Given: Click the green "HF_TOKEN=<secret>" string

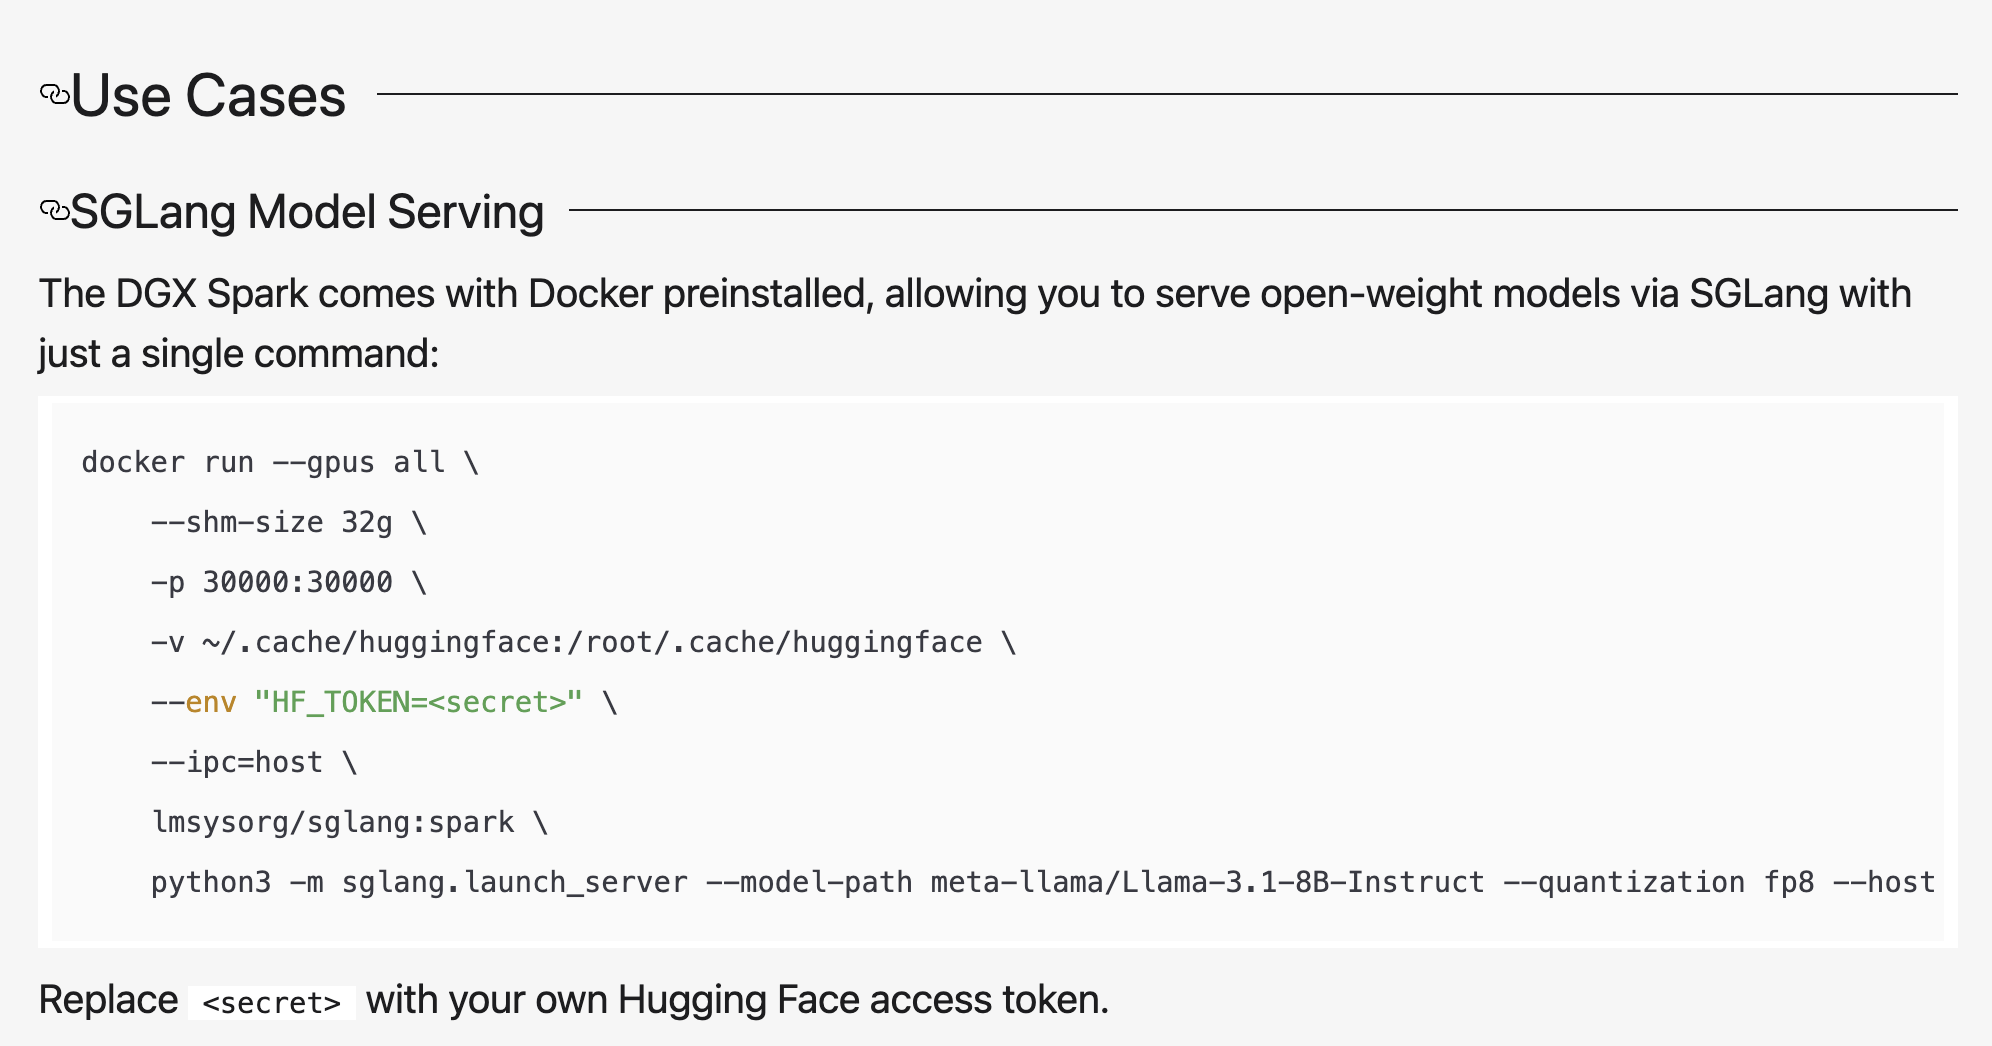Looking at the screenshot, I should click(x=418, y=703).
